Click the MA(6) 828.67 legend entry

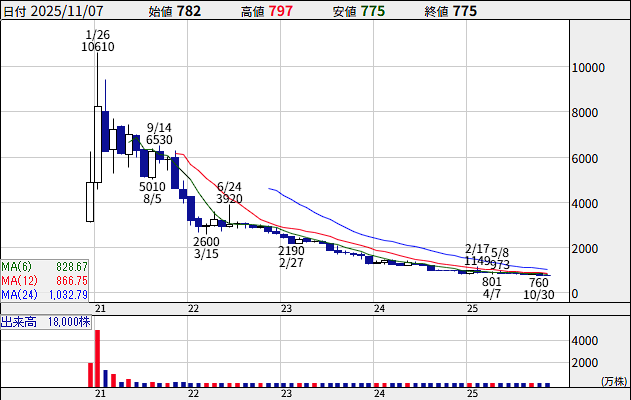click(44, 266)
